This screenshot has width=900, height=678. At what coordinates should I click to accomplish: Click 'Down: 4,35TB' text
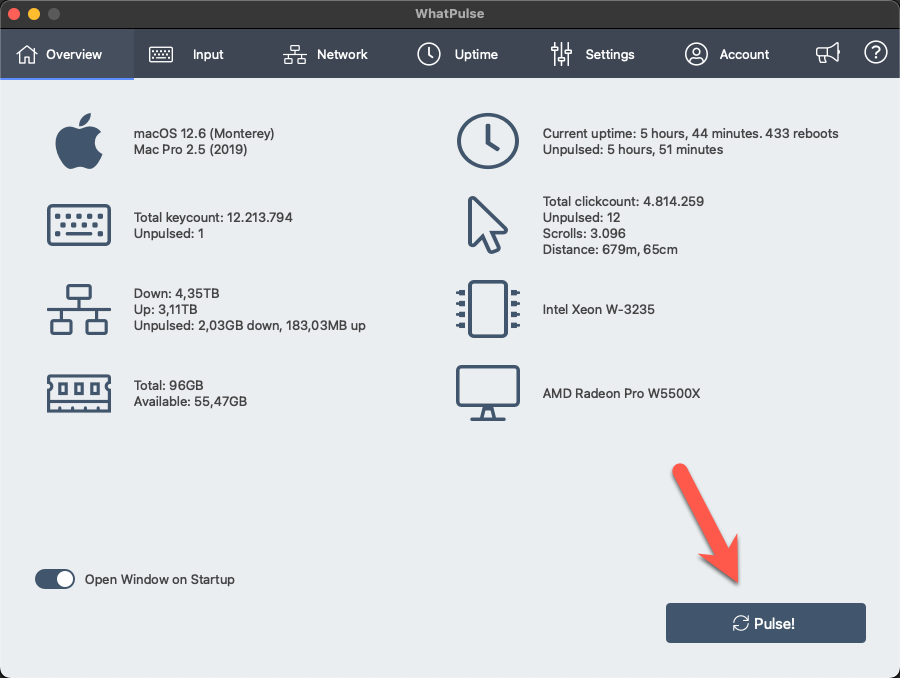[176, 293]
